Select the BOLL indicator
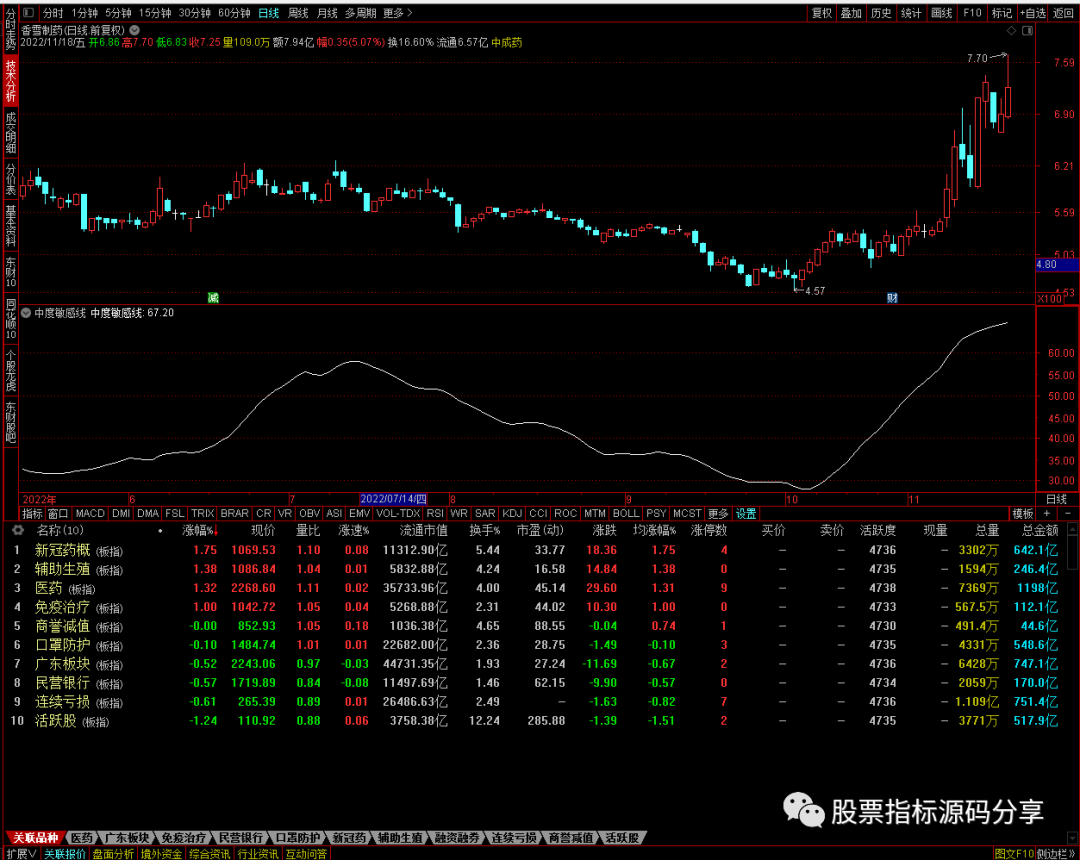 [626, 514]
